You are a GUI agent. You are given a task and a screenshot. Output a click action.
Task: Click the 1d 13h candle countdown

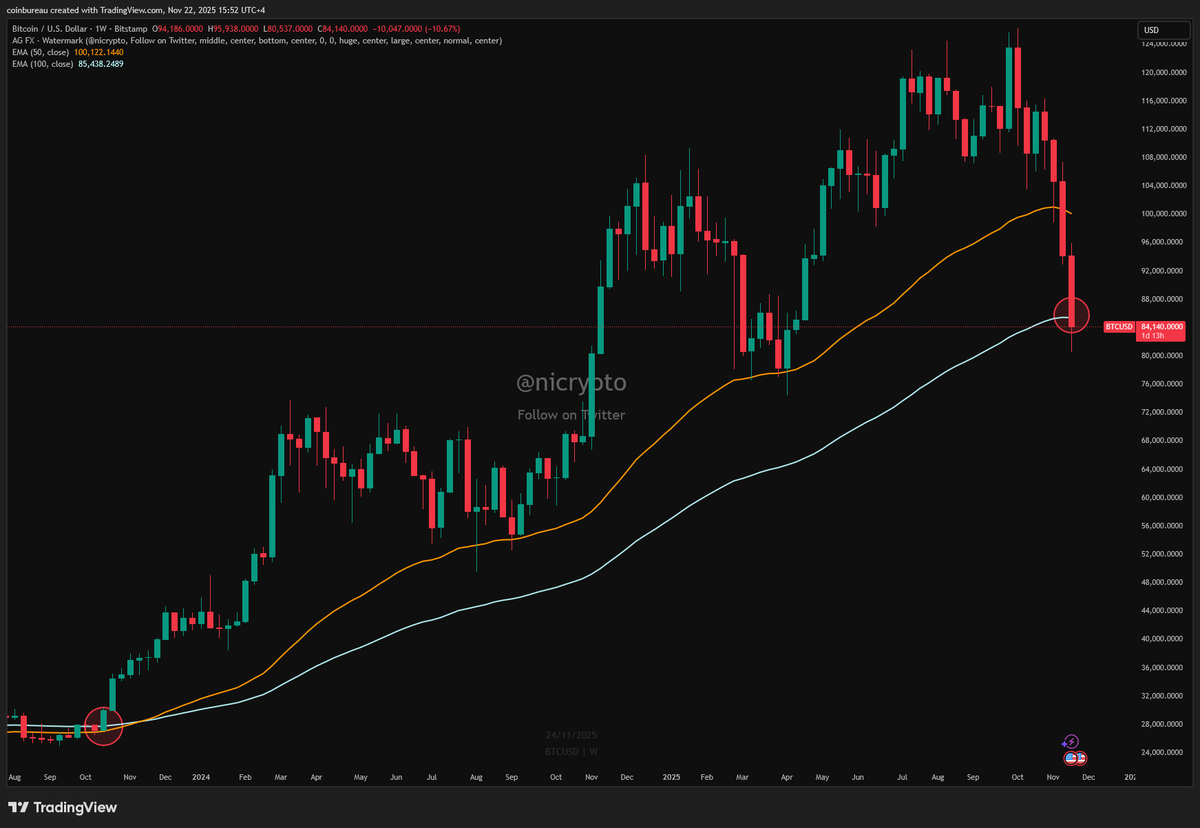[x=1151, y=337]
